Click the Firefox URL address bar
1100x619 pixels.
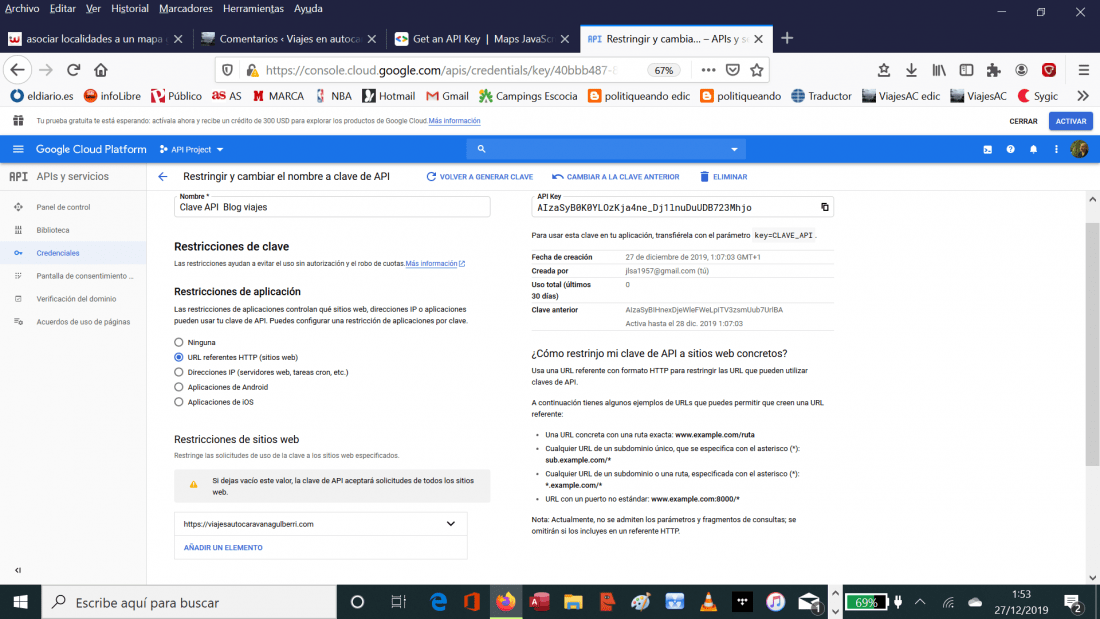coord(442,70)
